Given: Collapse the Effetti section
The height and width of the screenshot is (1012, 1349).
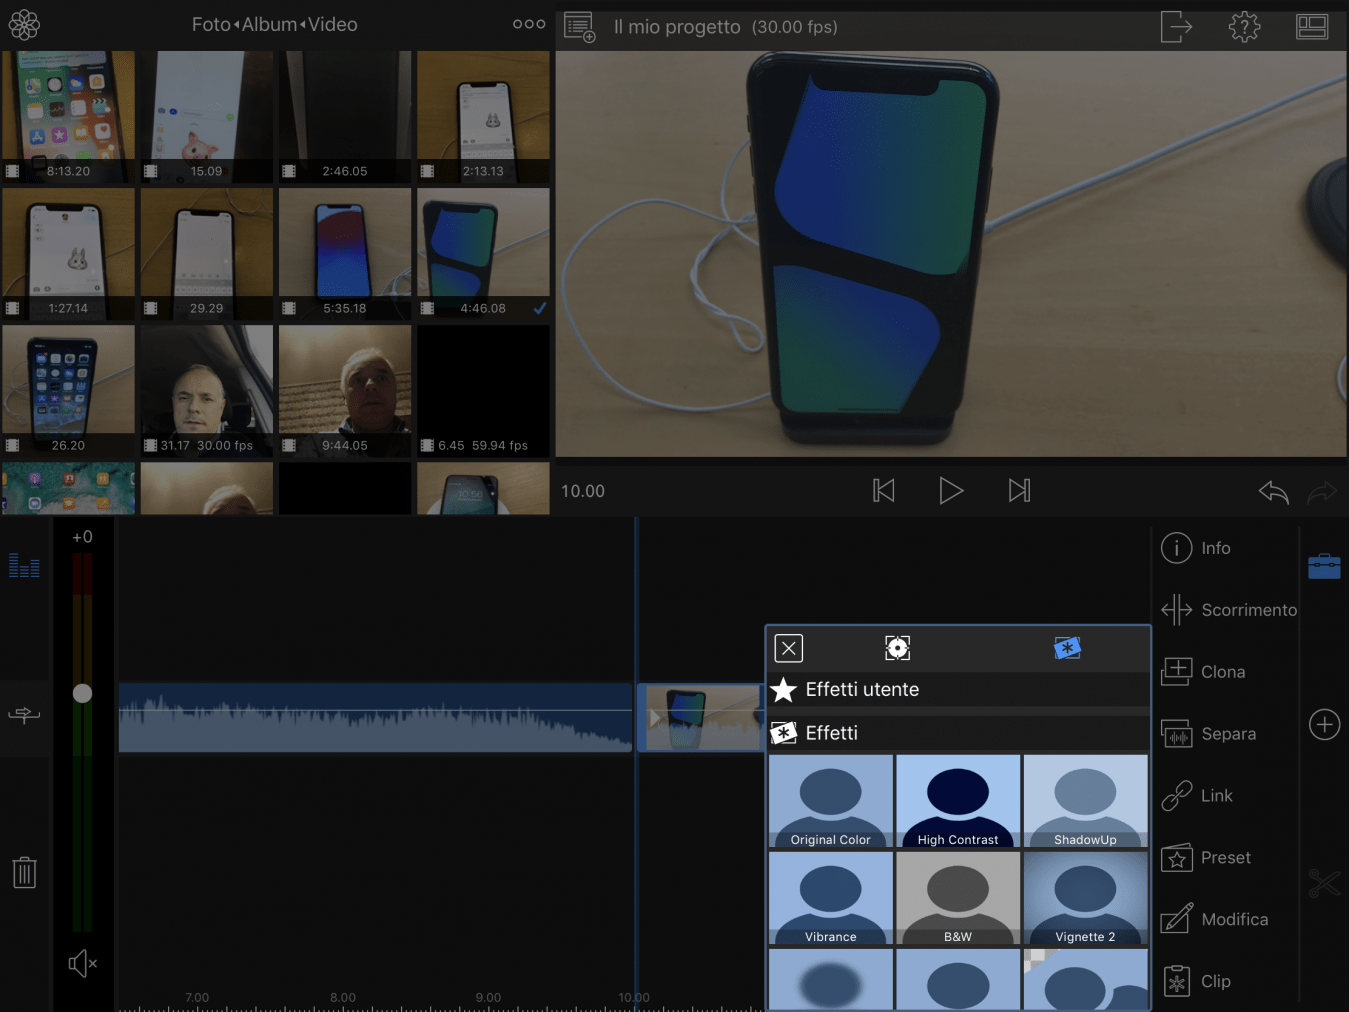Looking at the screenshot, I should [x=959, y=733].
